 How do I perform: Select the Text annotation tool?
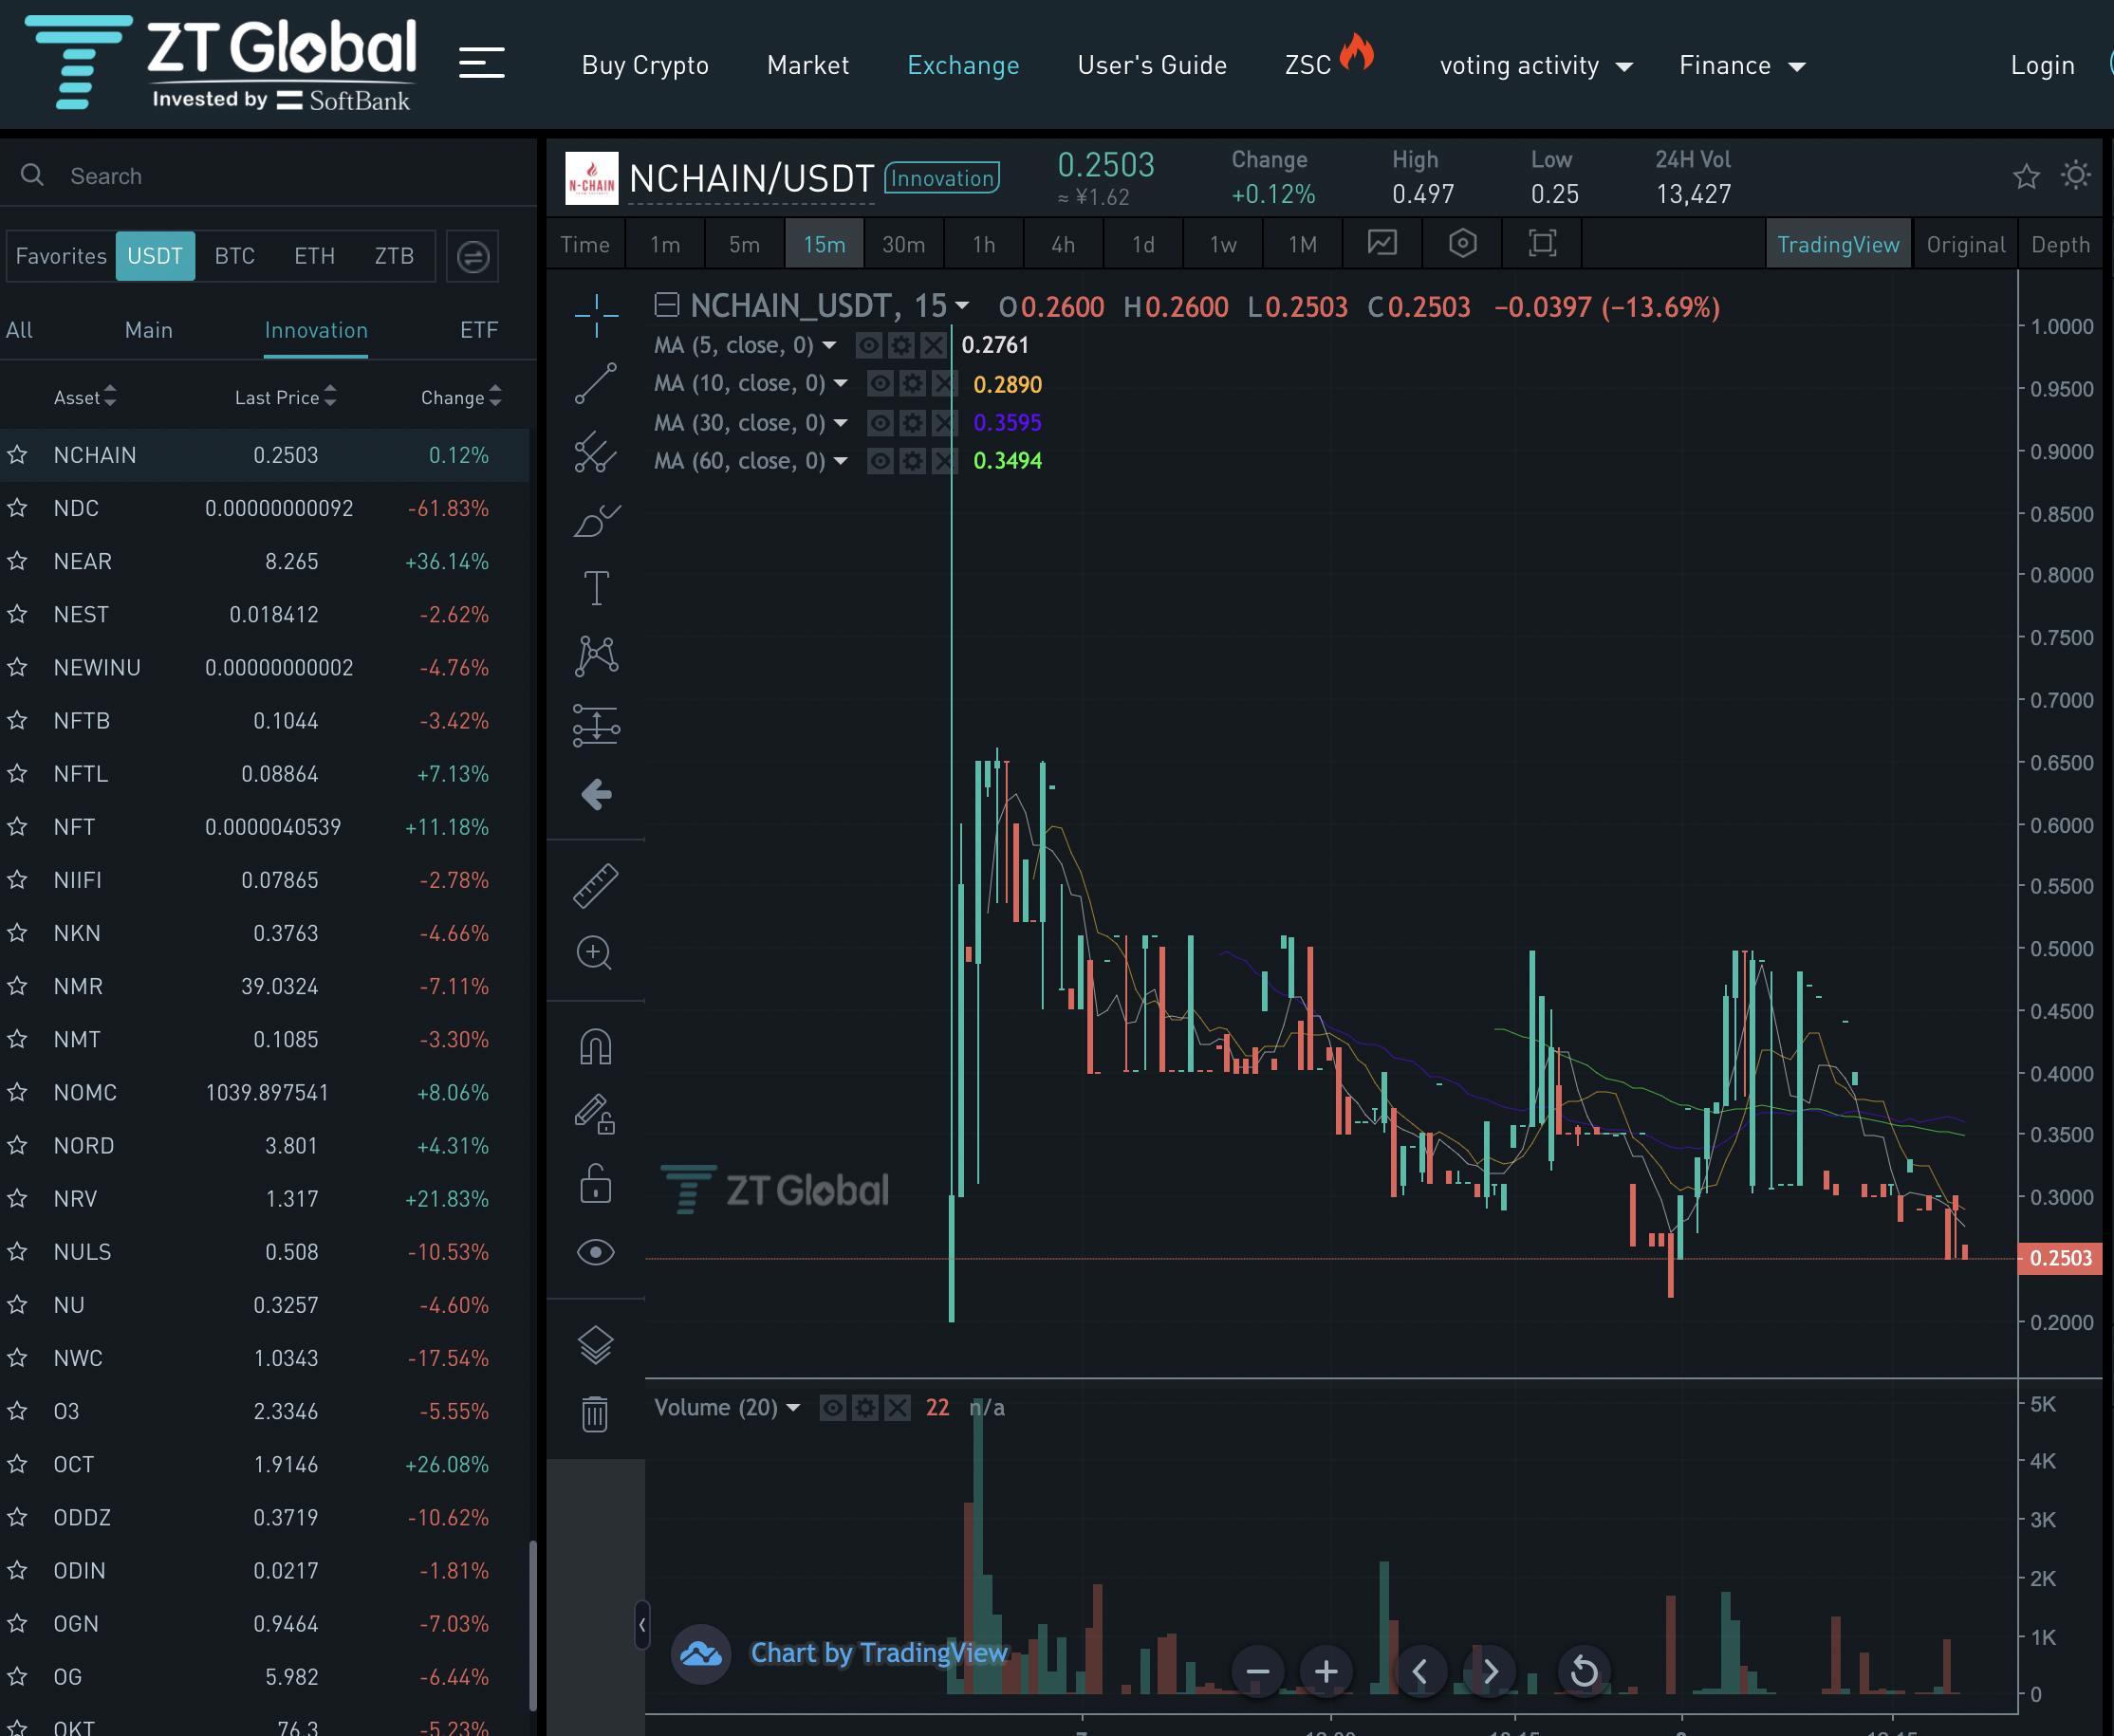596,588
